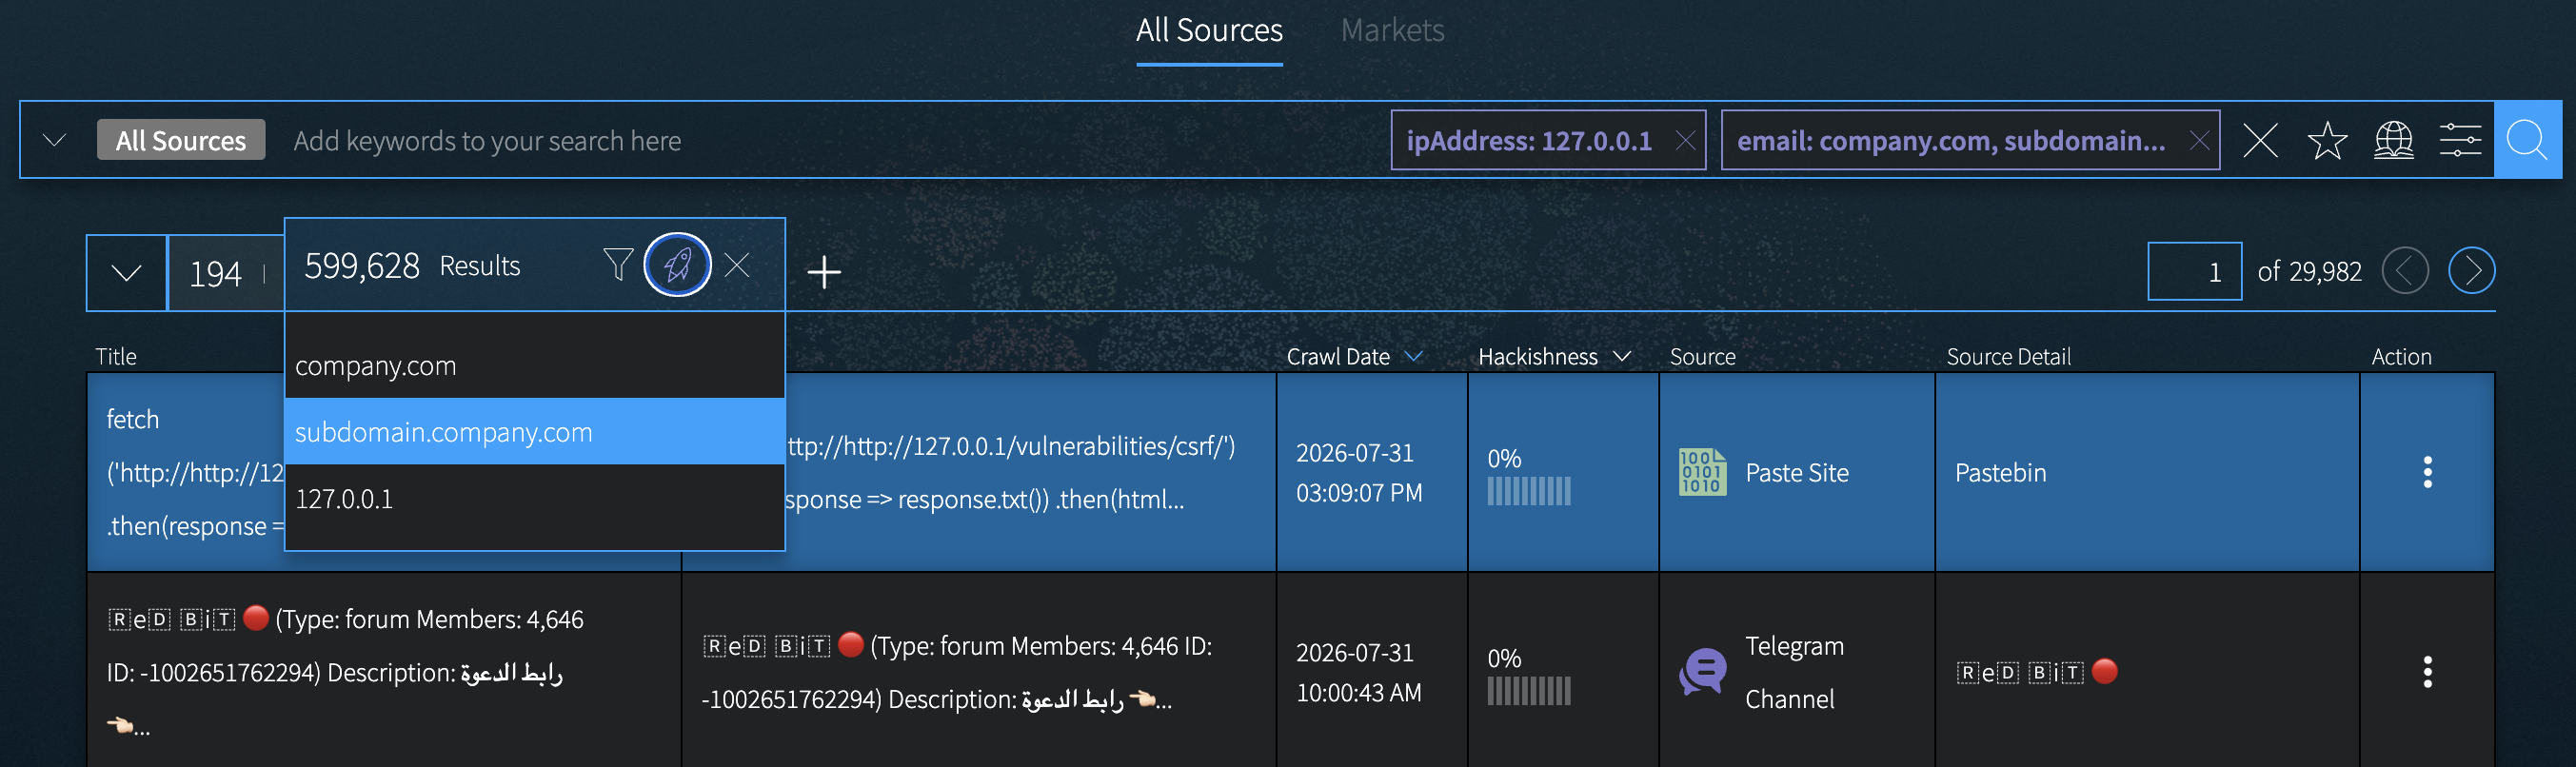This screenshot has width=2576, height=767.
Task: Click the funnel filter icon
Action: [x=619, y=265]
